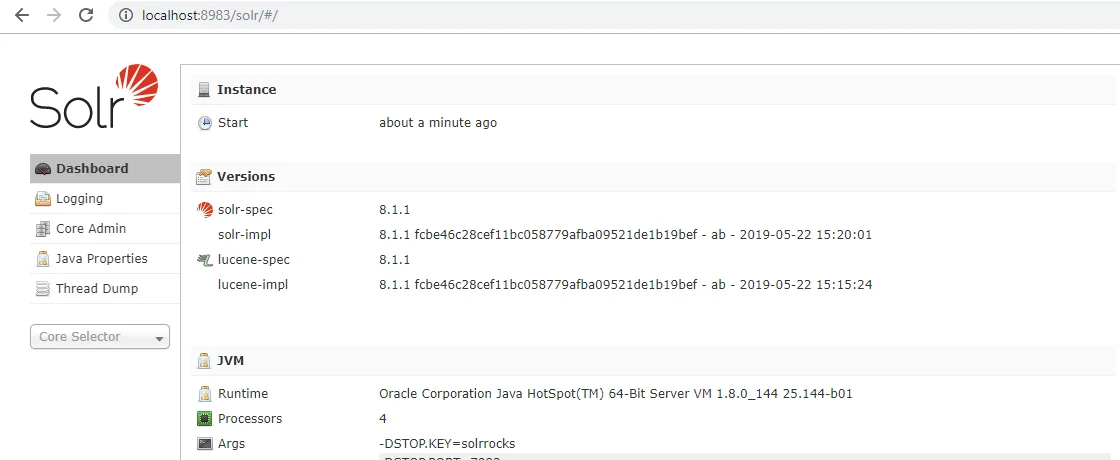The image size is (1120, 460).
Task: Click the Start label
Action: pyautogui.click(x=233, y=123)
